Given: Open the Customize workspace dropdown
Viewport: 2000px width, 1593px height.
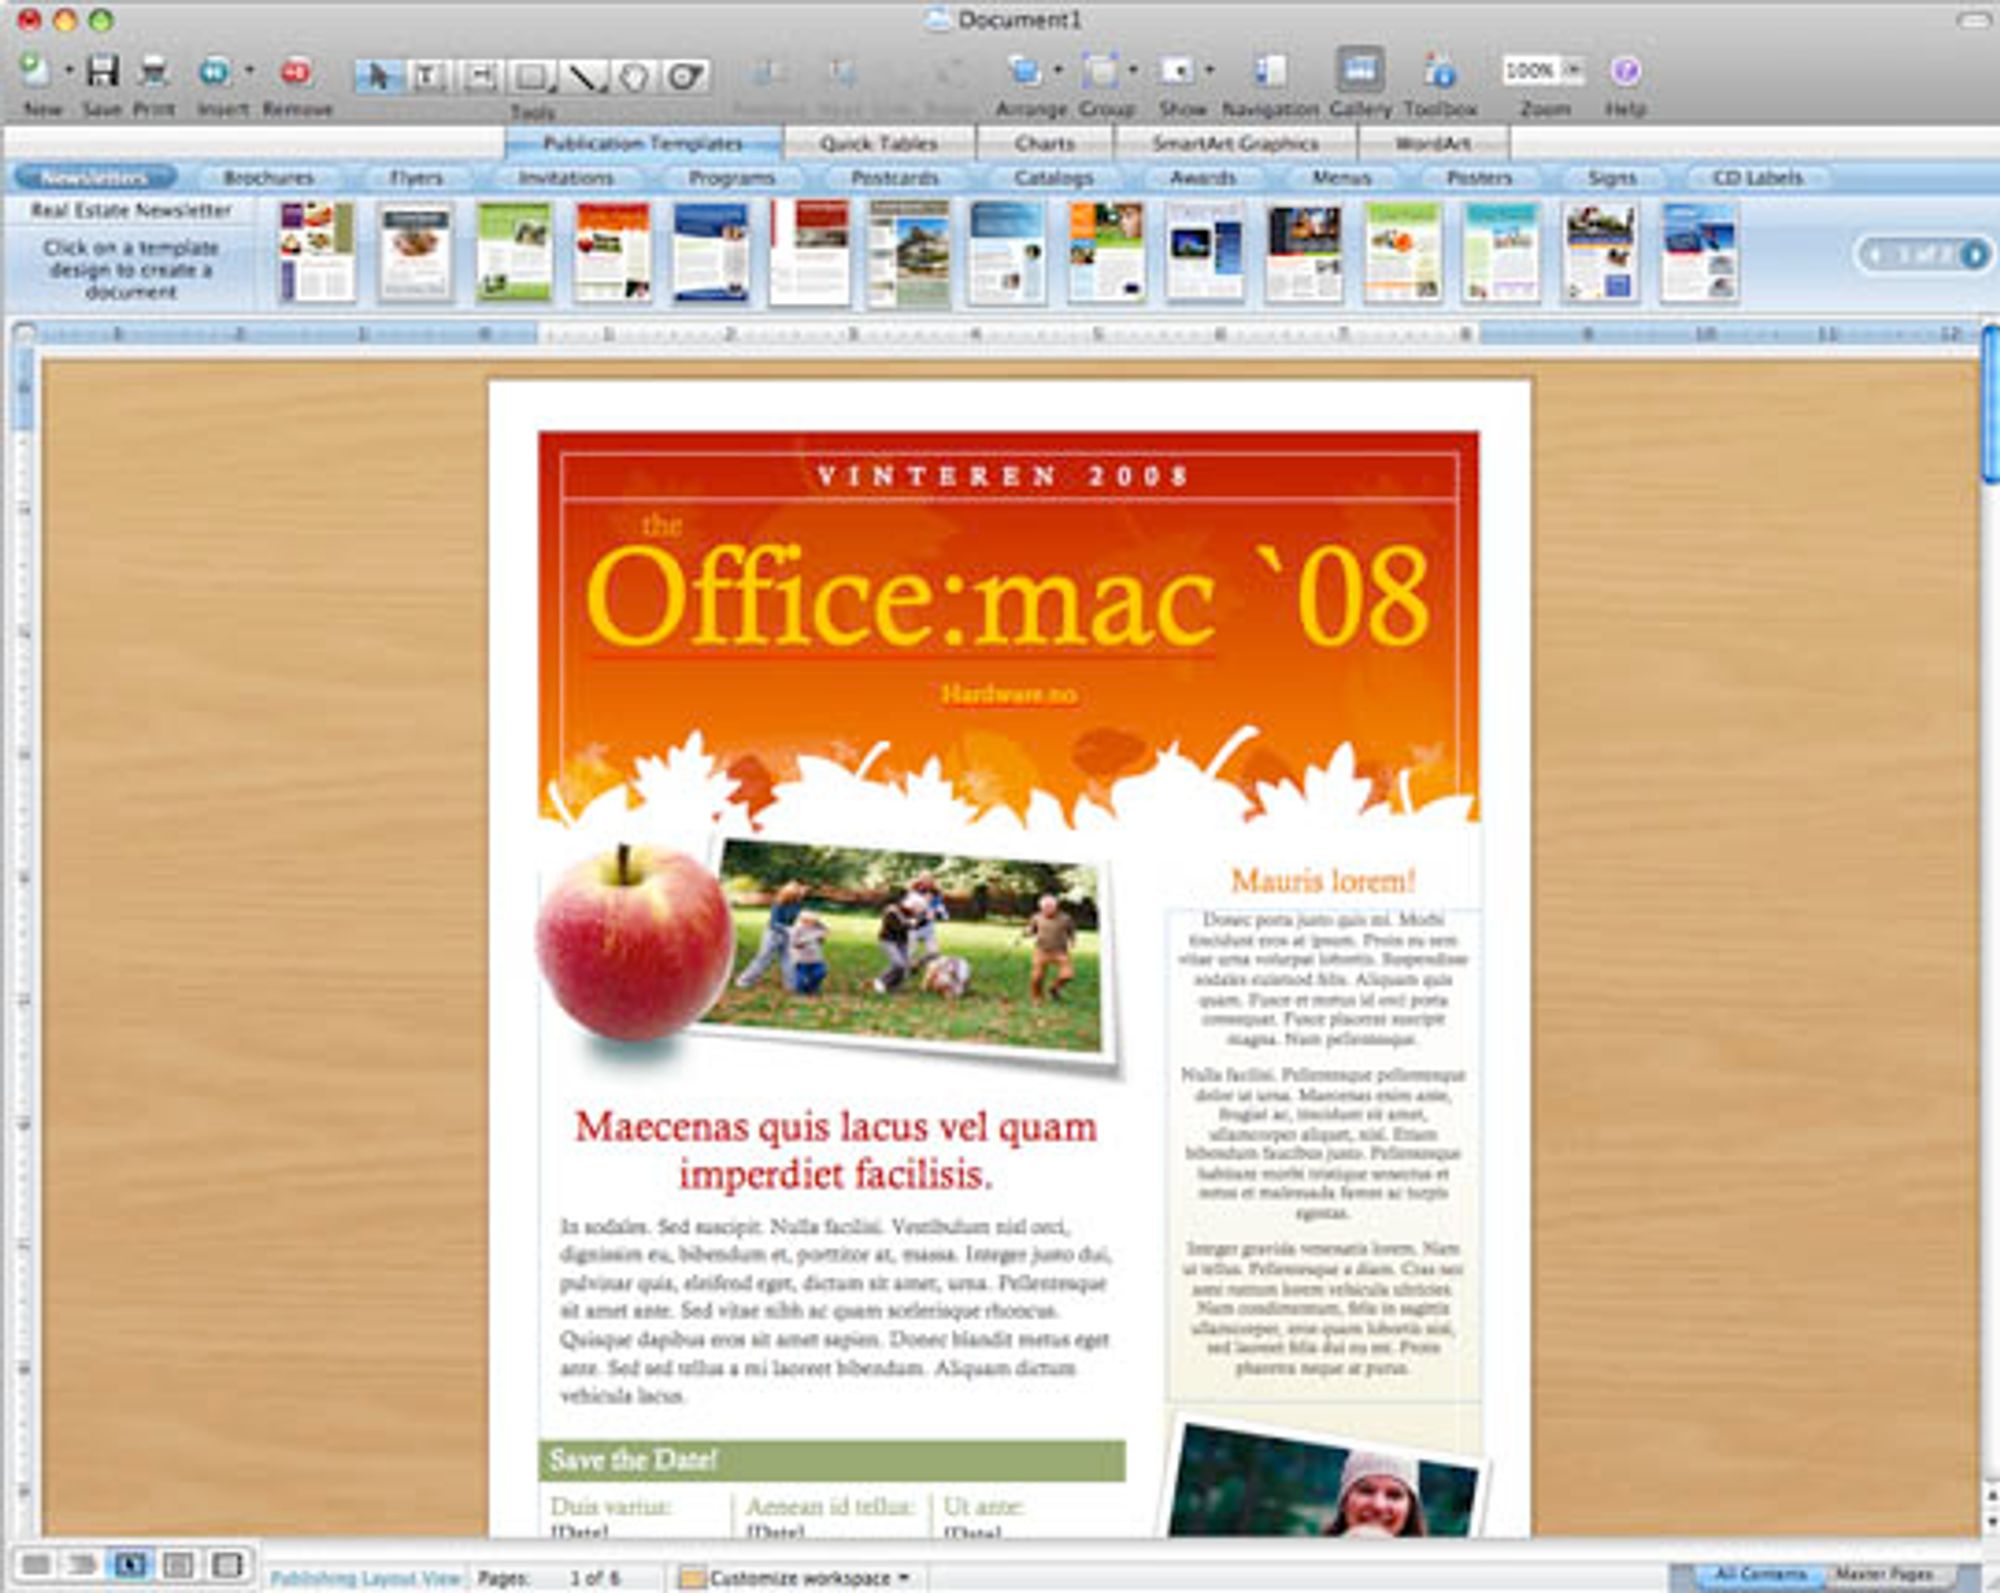Looking at the screenshot, I should point(796,1578).
